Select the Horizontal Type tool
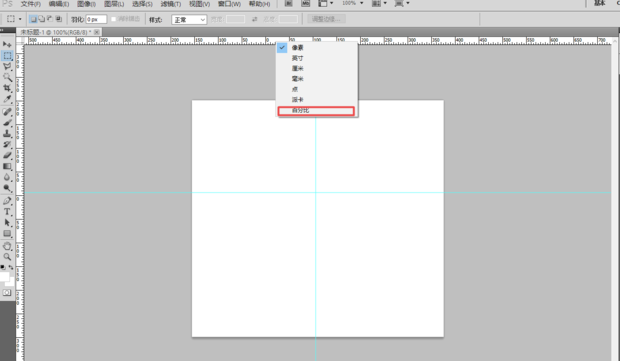The image size is (620, 361). click(x=7, y=212)
